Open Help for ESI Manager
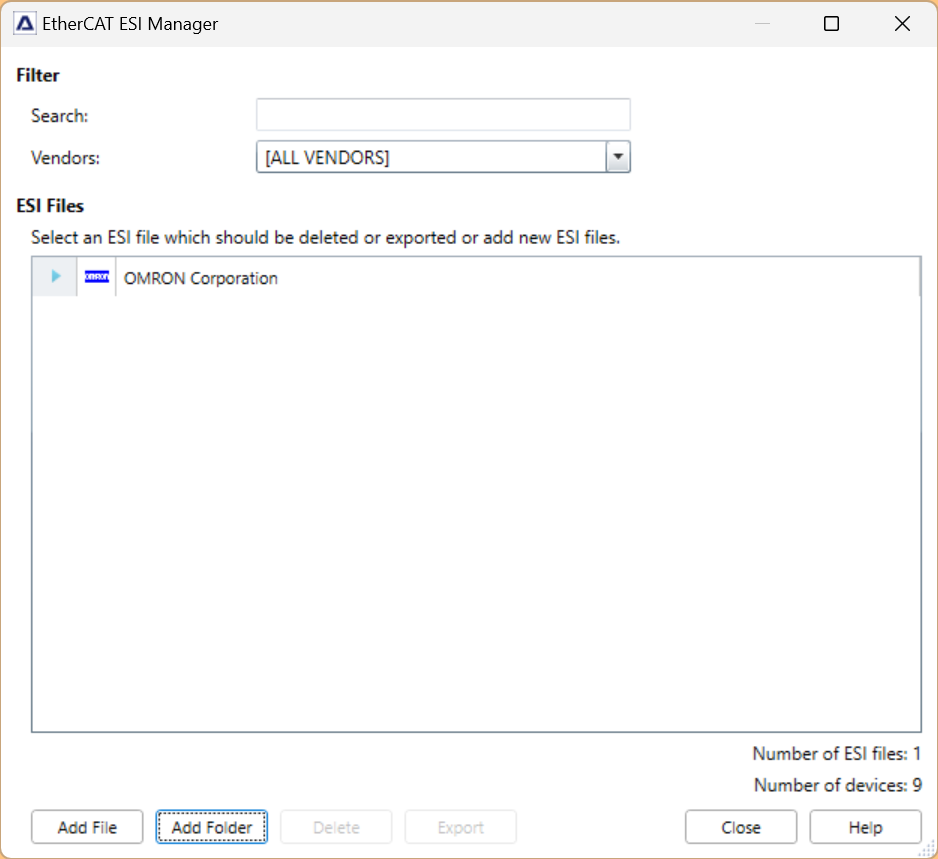The image size is (938, 859). click(x=866, y=827)
